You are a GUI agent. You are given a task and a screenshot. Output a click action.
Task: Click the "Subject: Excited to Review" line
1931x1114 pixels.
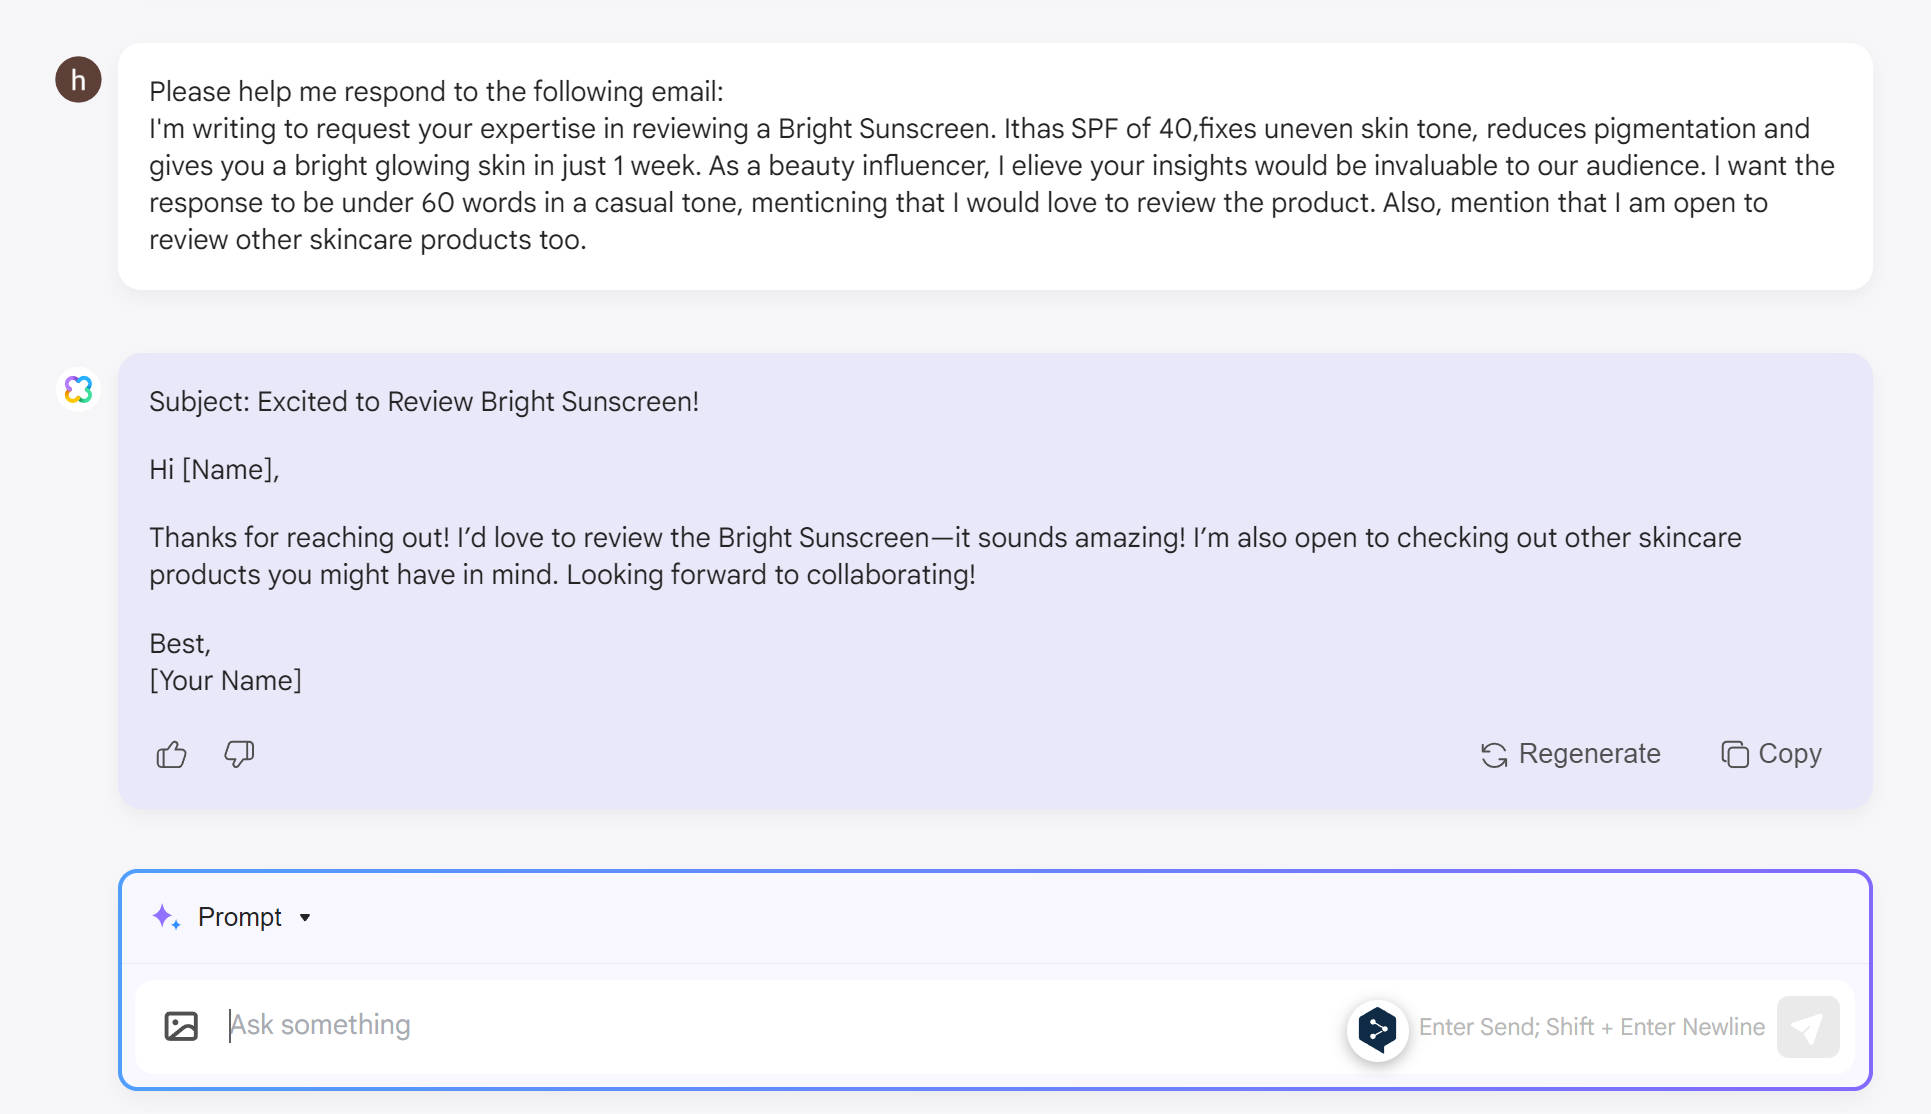[424, 402]
